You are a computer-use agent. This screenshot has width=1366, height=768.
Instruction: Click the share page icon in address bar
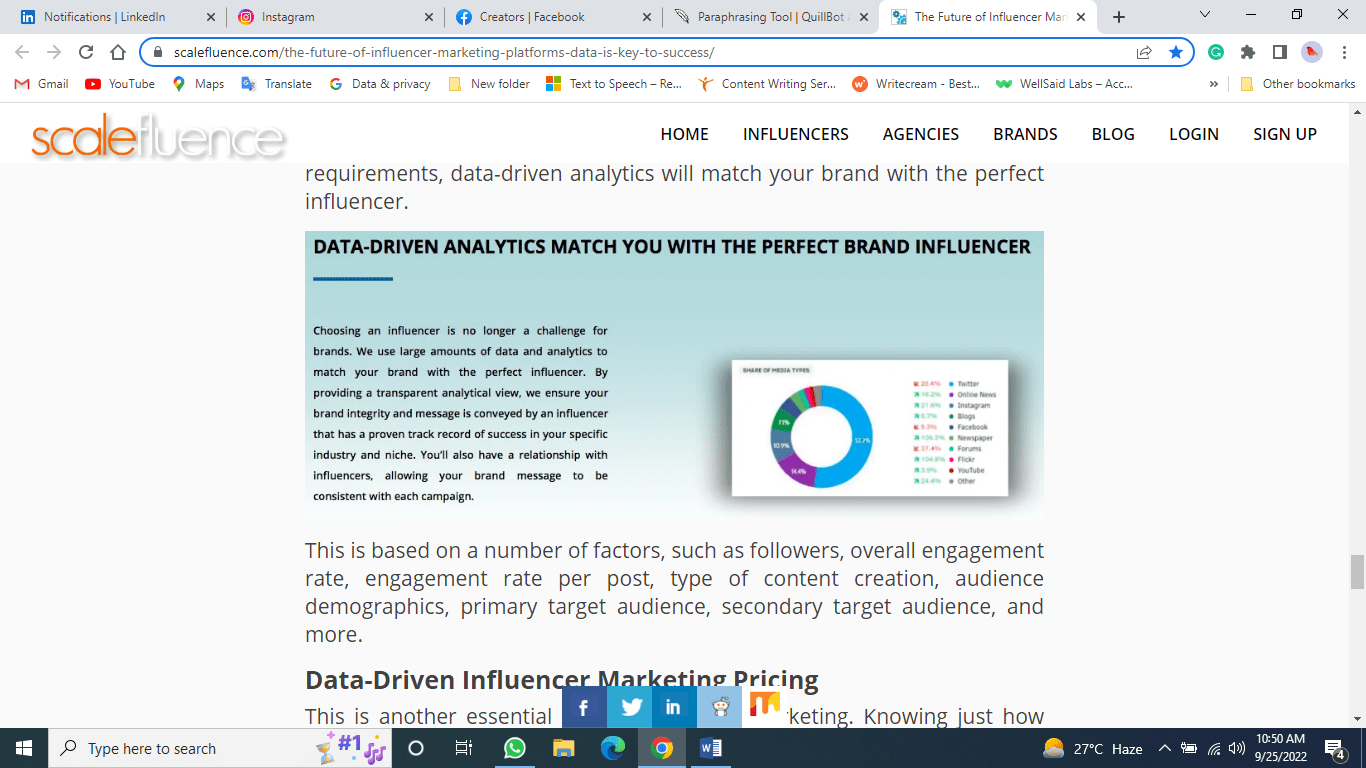tap(1144, 52)
